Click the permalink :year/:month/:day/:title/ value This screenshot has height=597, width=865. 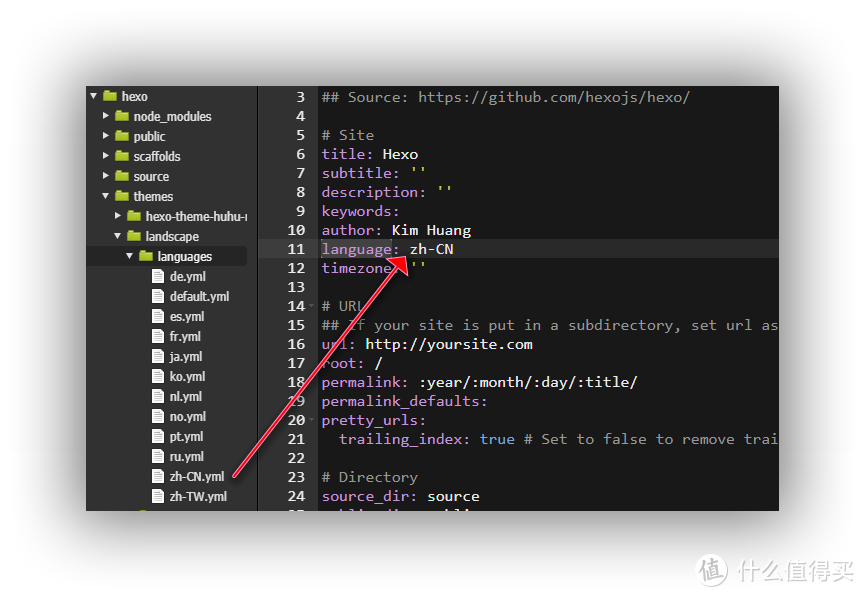528,382
